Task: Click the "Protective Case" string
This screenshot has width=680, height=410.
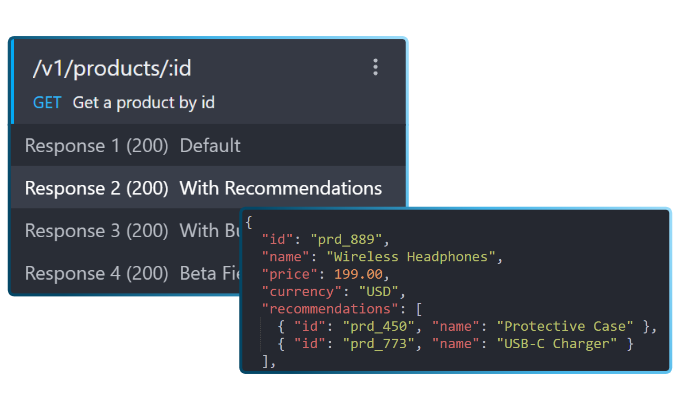Action: [567, 326]
